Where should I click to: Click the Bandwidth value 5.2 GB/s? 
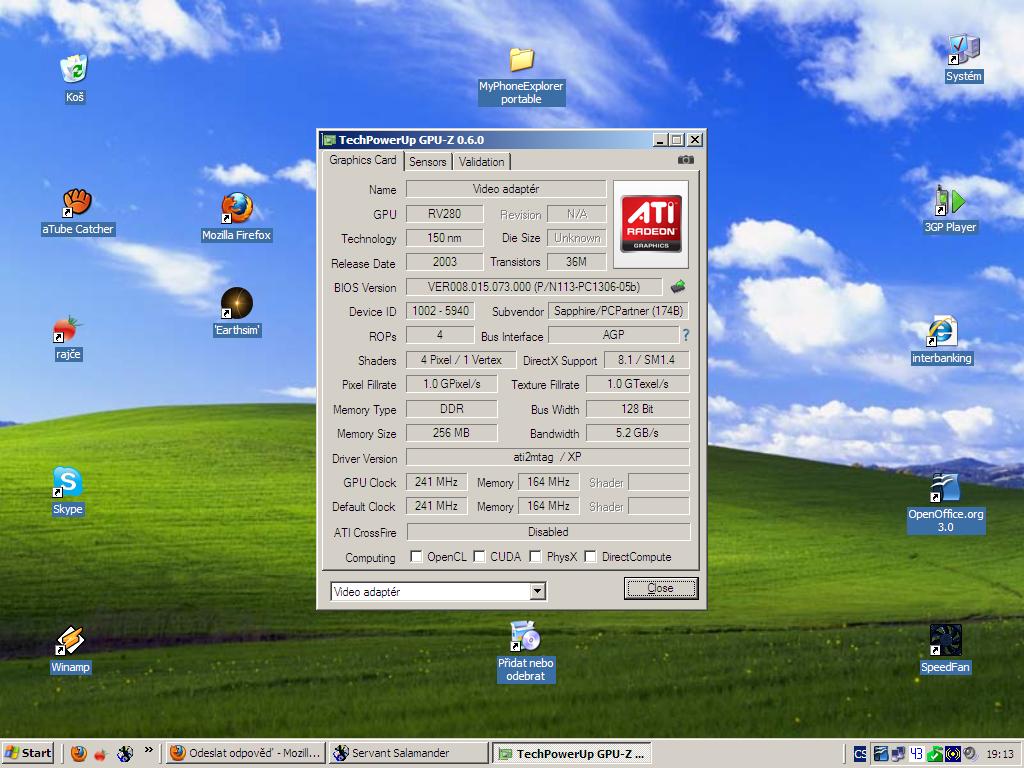[x=637, y=433]
